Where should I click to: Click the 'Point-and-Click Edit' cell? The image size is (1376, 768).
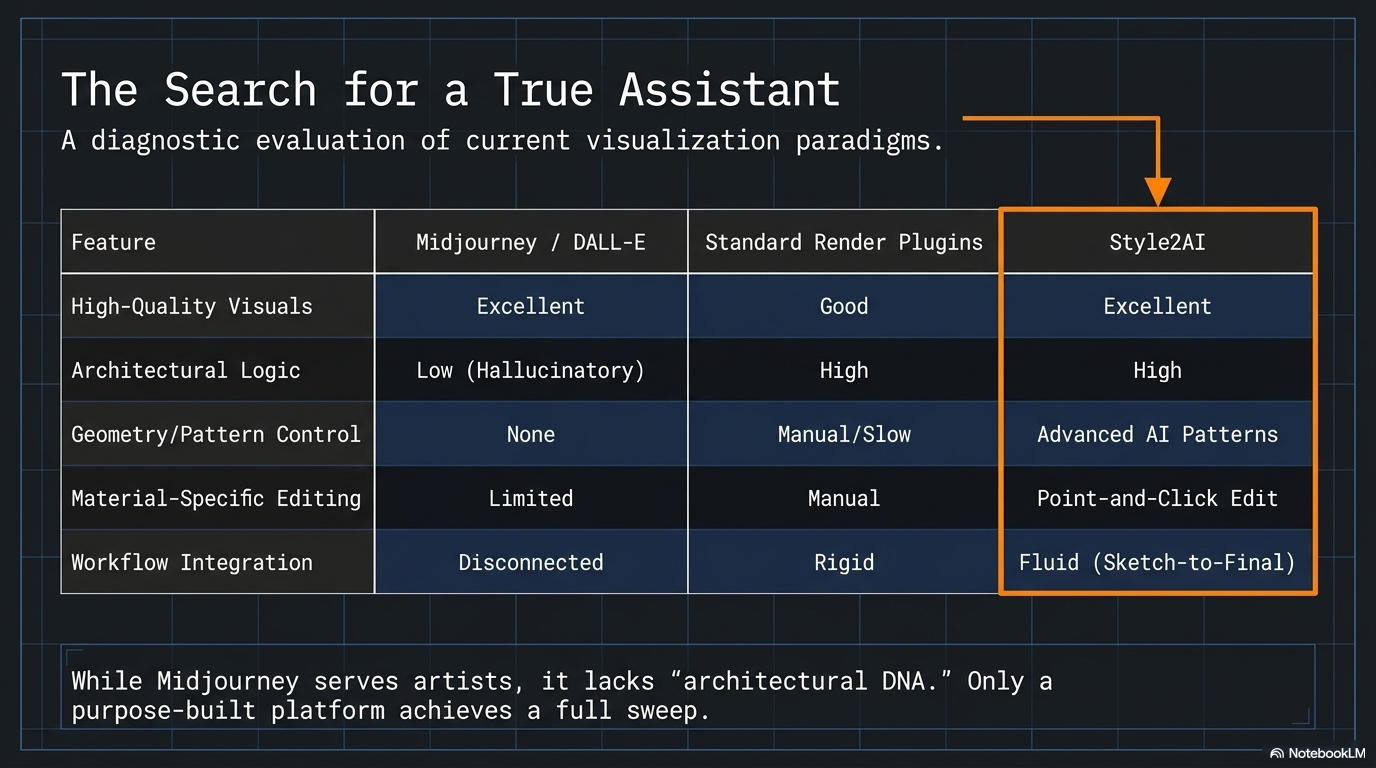[1157, 498]
